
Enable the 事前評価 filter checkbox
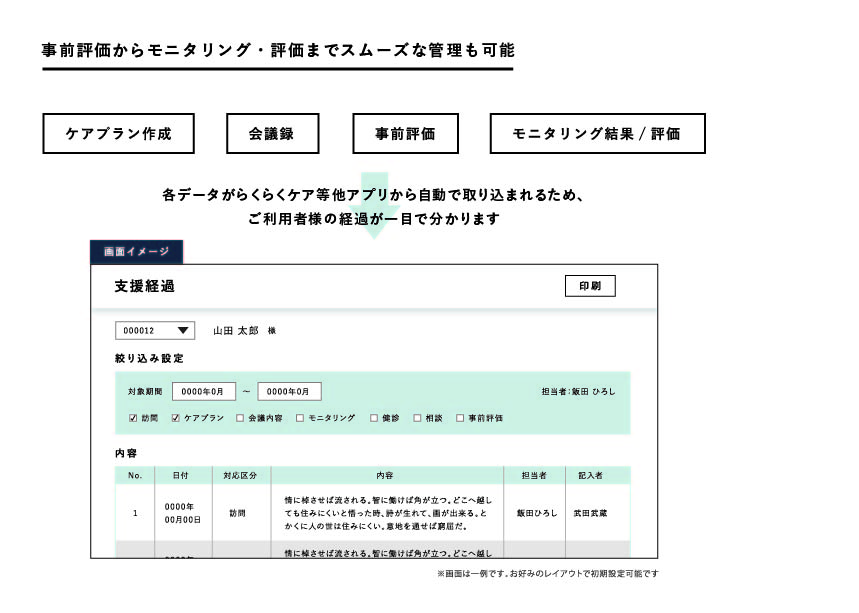[460, 420]
